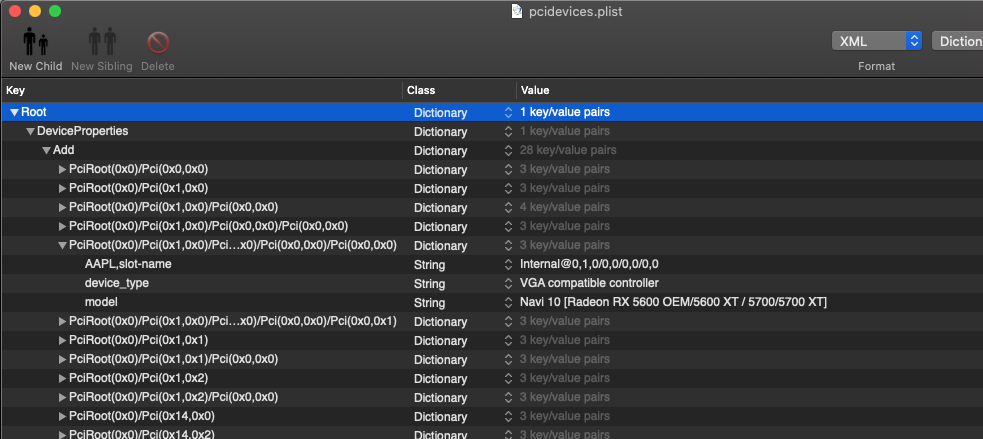Screen dimensions: 983x439
Task: Expand PciRoot(0x0)/Pci(0x1,0x1)/Pci(0x0,0x0) entry
Action: [x=62, y=359]
